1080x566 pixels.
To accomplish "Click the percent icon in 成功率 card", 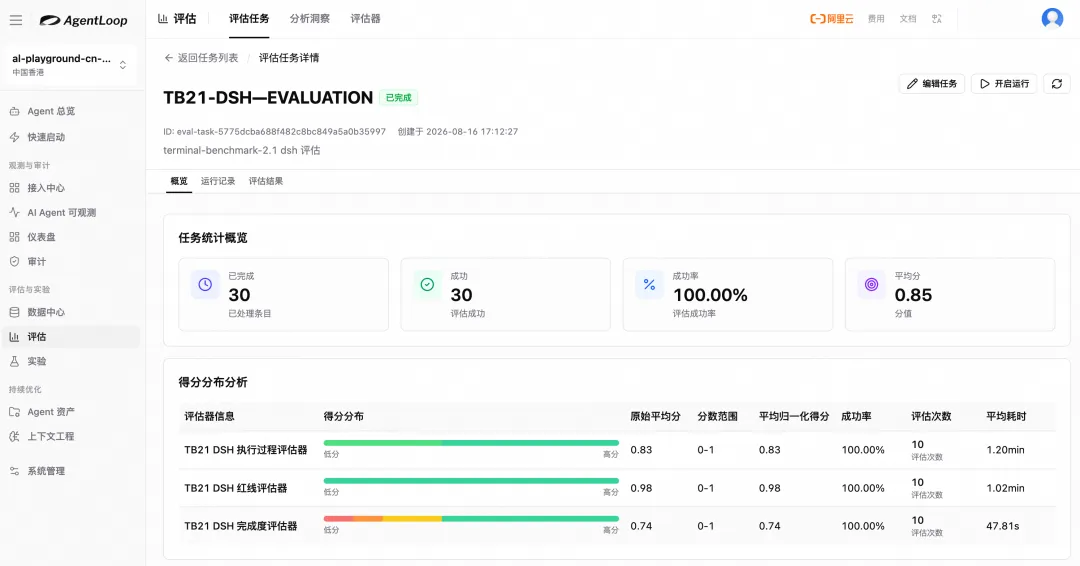I will [650, 284].
